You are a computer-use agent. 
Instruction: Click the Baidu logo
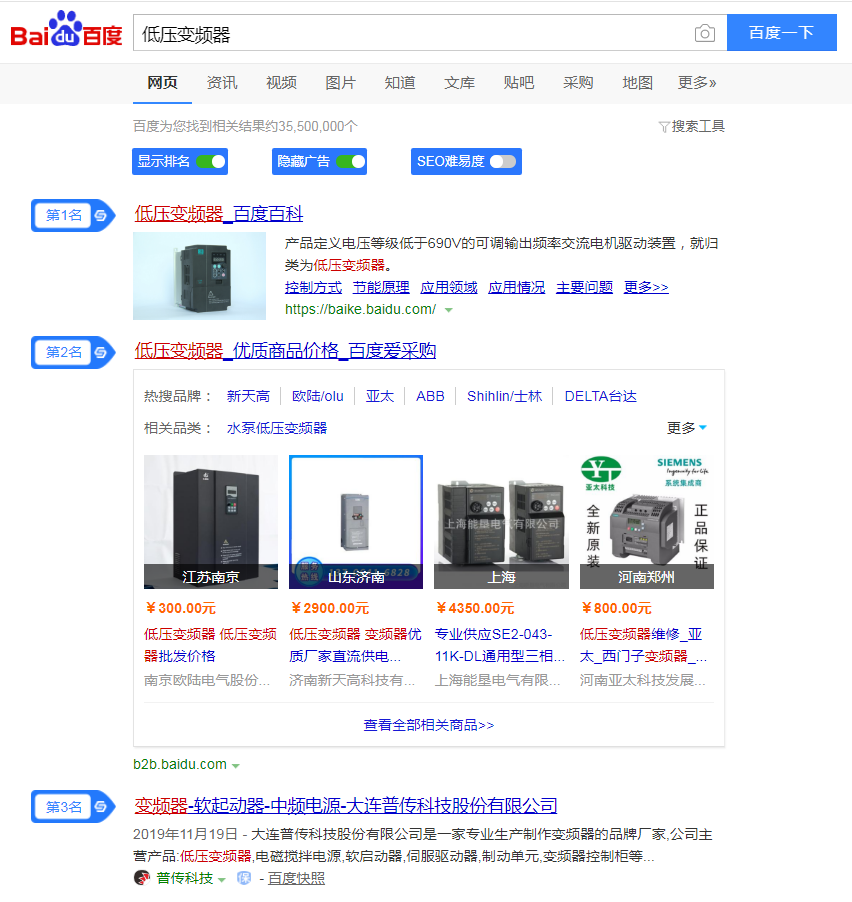click(x=66, y=29)
